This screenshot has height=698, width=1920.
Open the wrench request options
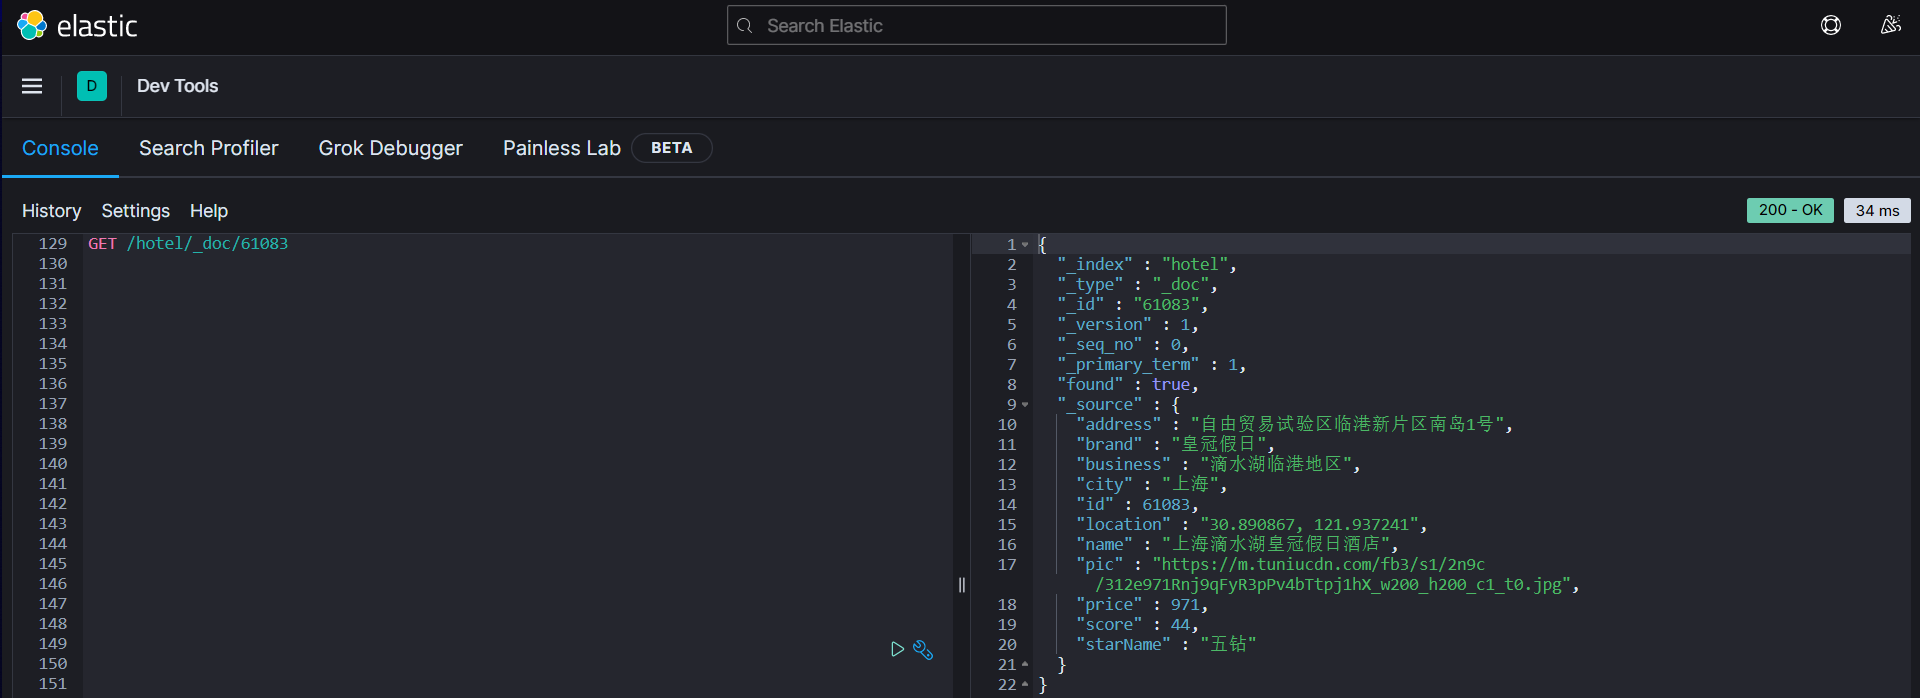pyautogui.click(x=923, y=650)
